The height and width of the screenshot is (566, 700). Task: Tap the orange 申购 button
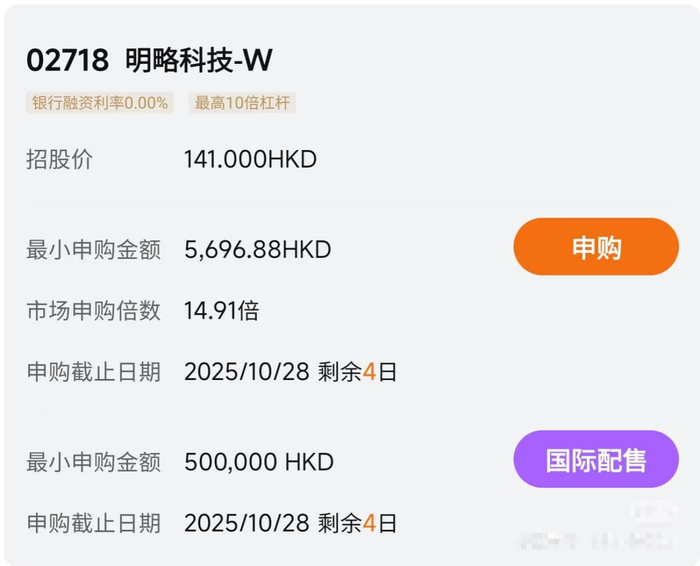(x=596, y=247)
